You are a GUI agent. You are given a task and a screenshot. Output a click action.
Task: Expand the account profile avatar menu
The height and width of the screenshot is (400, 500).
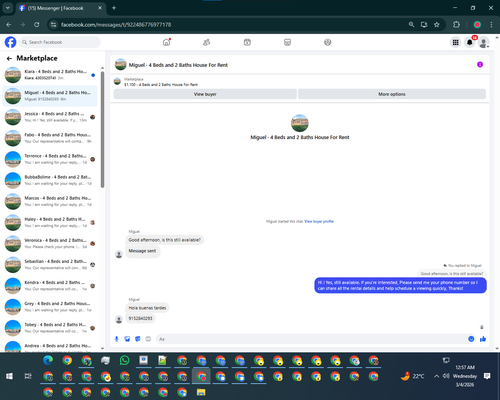[x=484, y=42]
